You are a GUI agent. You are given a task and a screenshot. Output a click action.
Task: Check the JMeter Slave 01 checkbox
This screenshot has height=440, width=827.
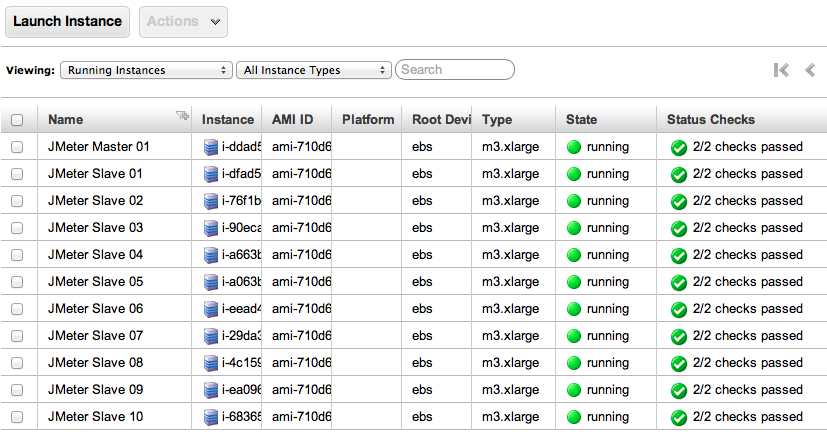[x=17, y=174]
